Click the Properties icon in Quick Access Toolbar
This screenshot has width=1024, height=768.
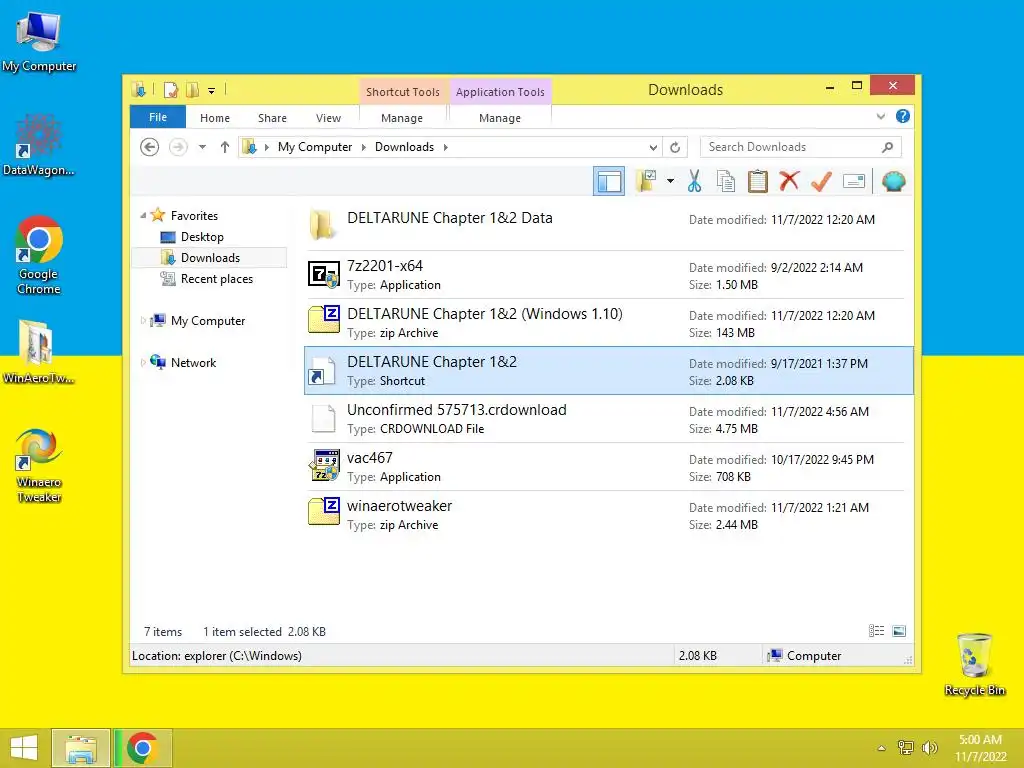[170, 89]
